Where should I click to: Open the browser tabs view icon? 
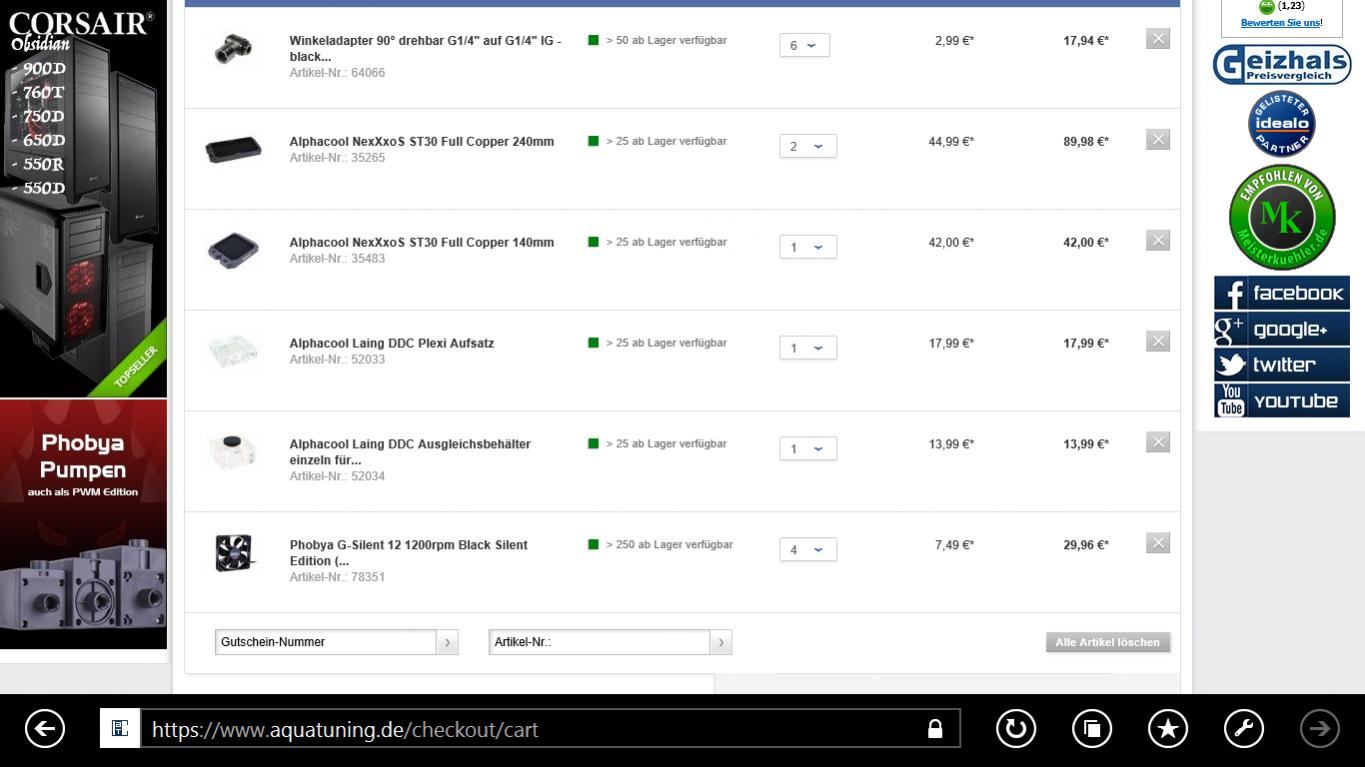1092,729
